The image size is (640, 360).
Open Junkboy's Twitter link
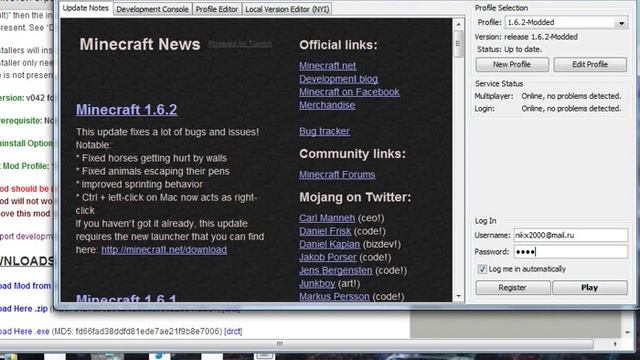(x=317, y=283)
